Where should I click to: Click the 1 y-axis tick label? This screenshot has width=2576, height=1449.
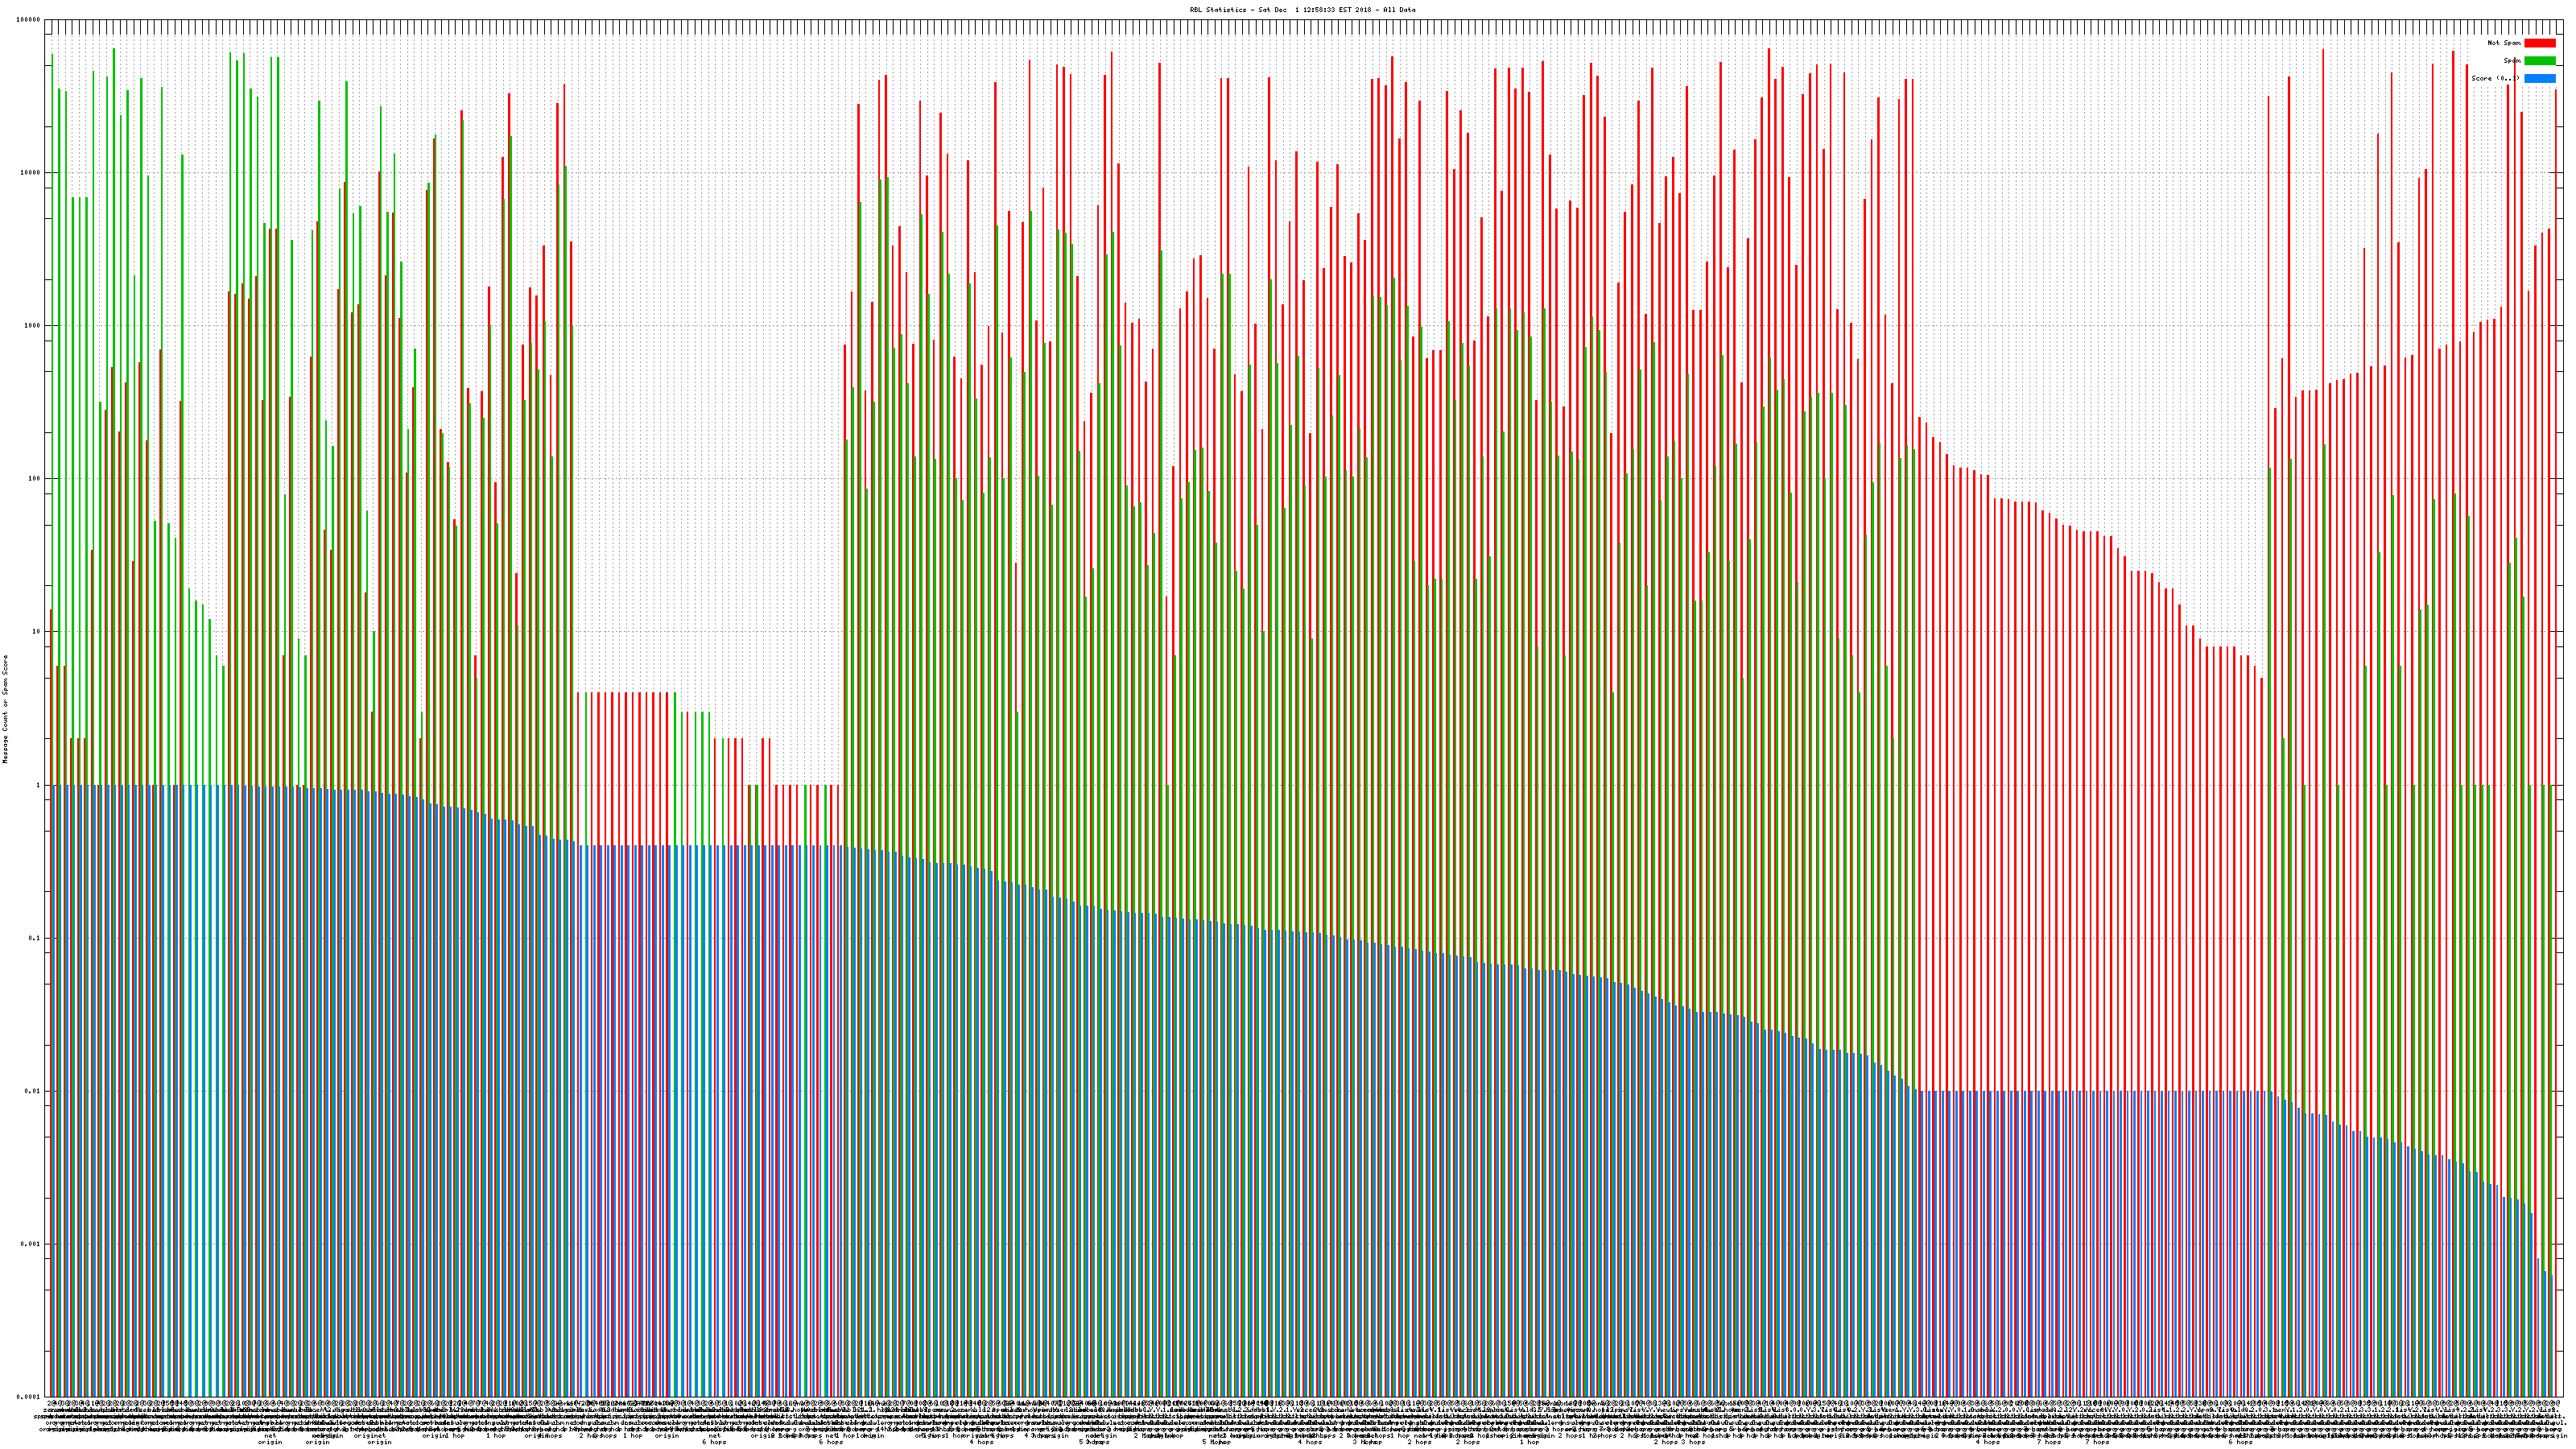tap(39, 785)
